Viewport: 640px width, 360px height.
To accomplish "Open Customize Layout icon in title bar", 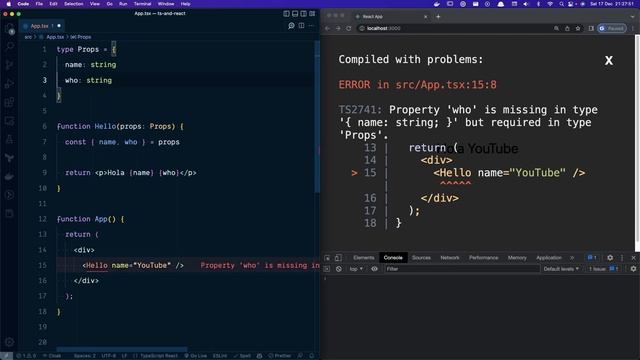I will point(312,13).
